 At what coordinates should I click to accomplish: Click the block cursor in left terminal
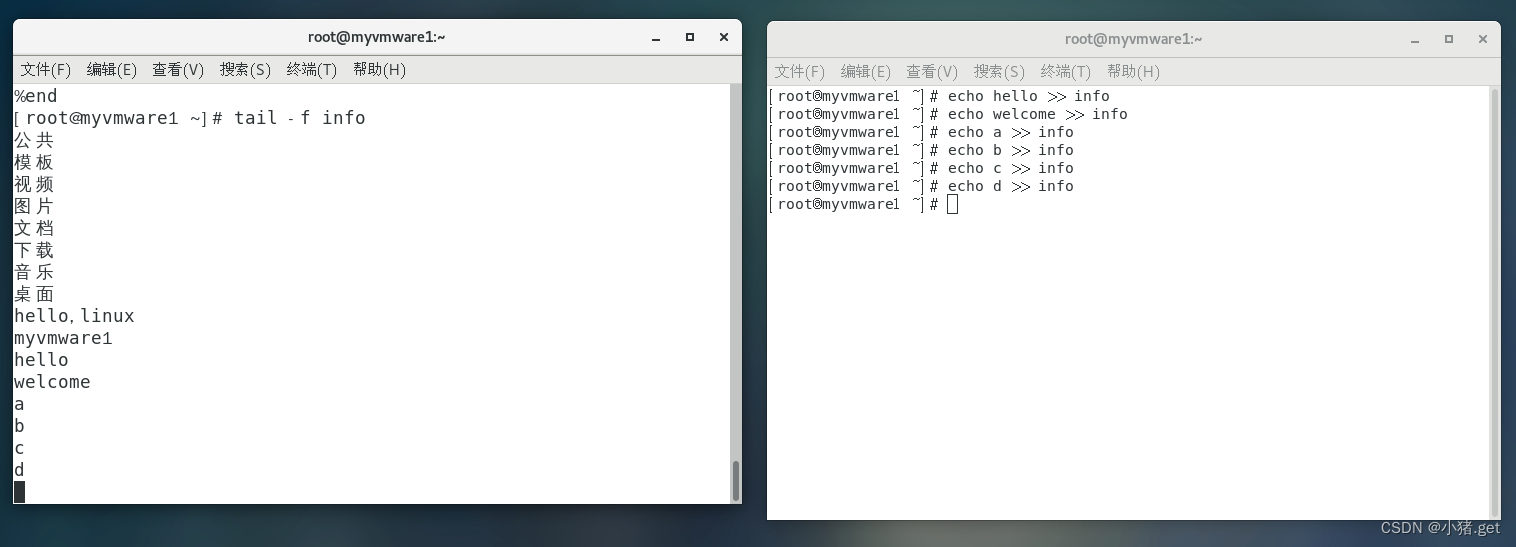19,491
